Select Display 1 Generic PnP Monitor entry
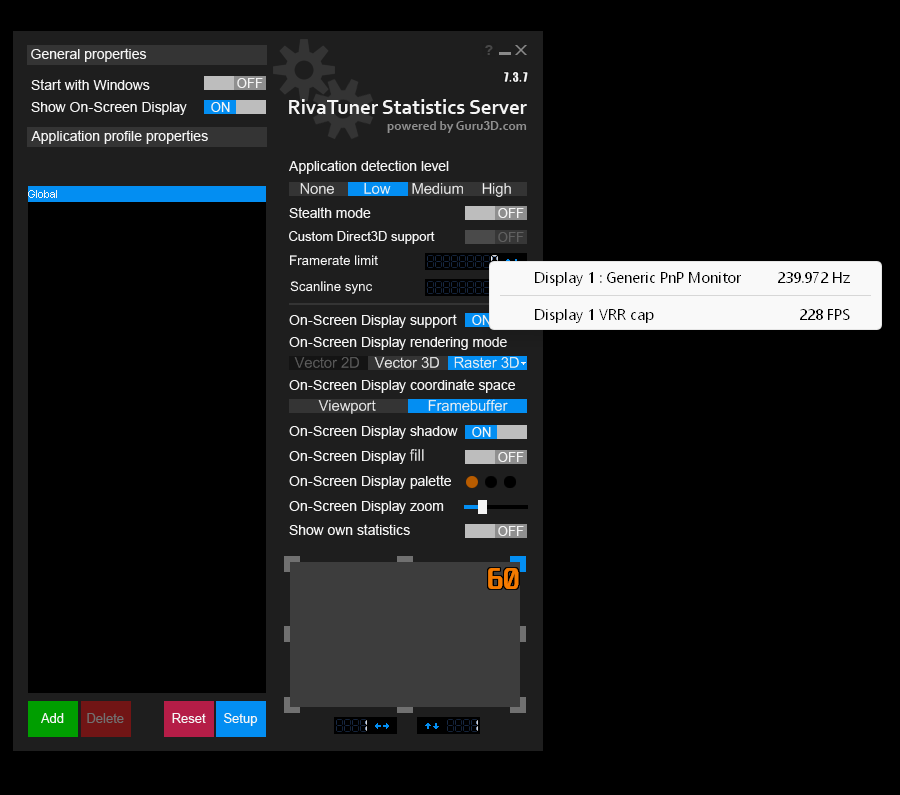 point(685,278)
